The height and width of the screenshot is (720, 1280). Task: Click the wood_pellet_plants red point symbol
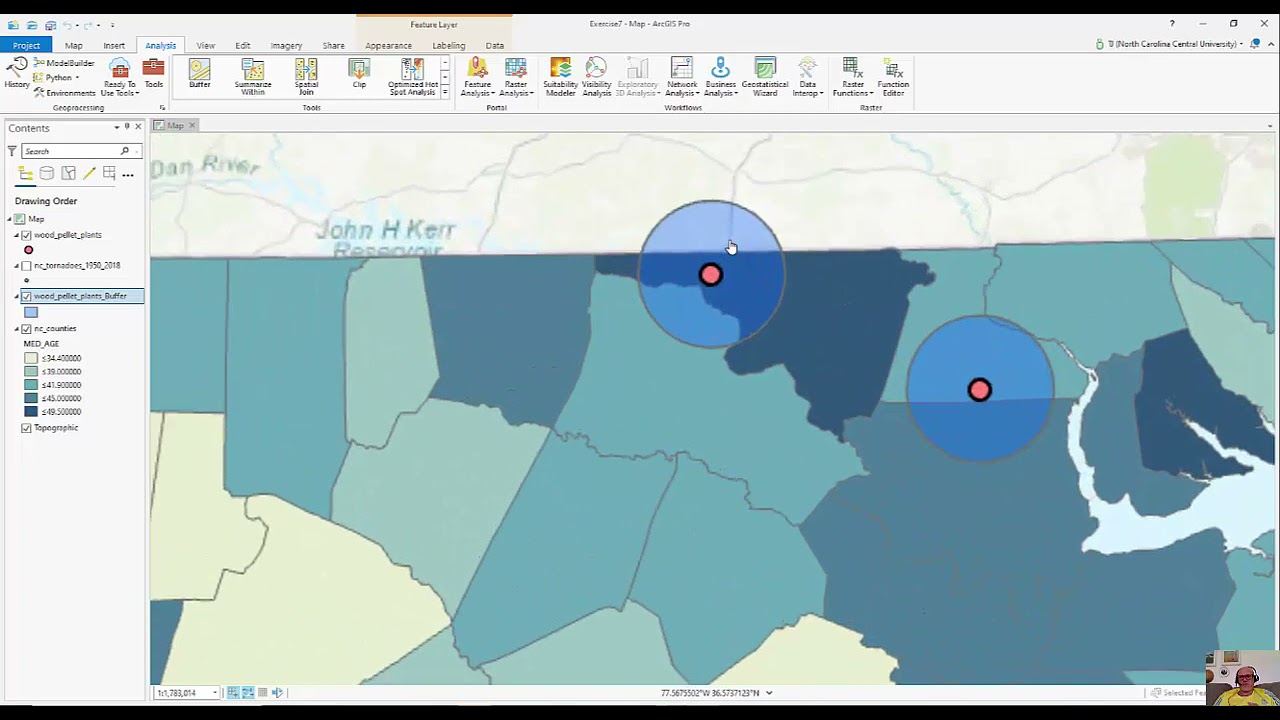coord(28,250)
